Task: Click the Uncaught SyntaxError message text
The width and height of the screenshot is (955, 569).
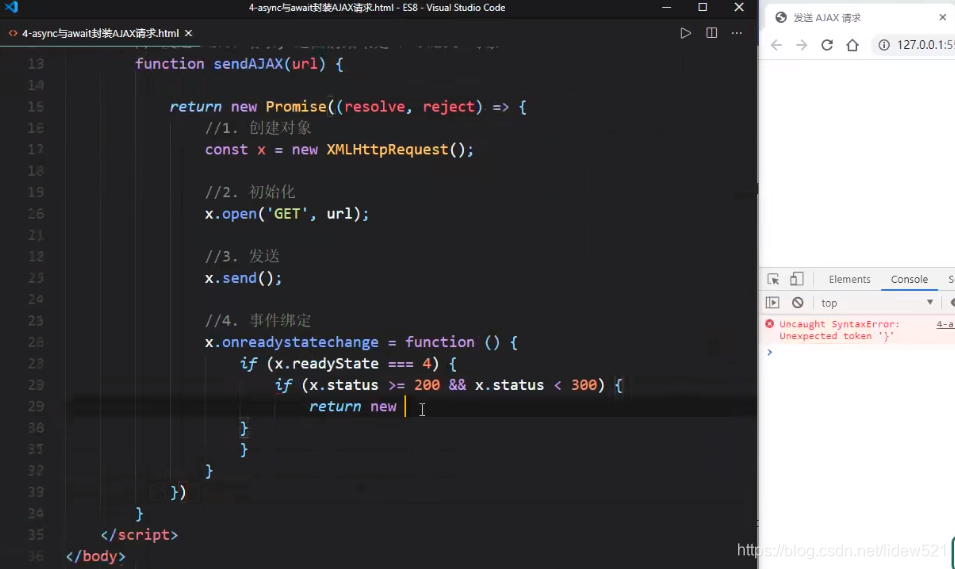Action: [x=839, y=330]
